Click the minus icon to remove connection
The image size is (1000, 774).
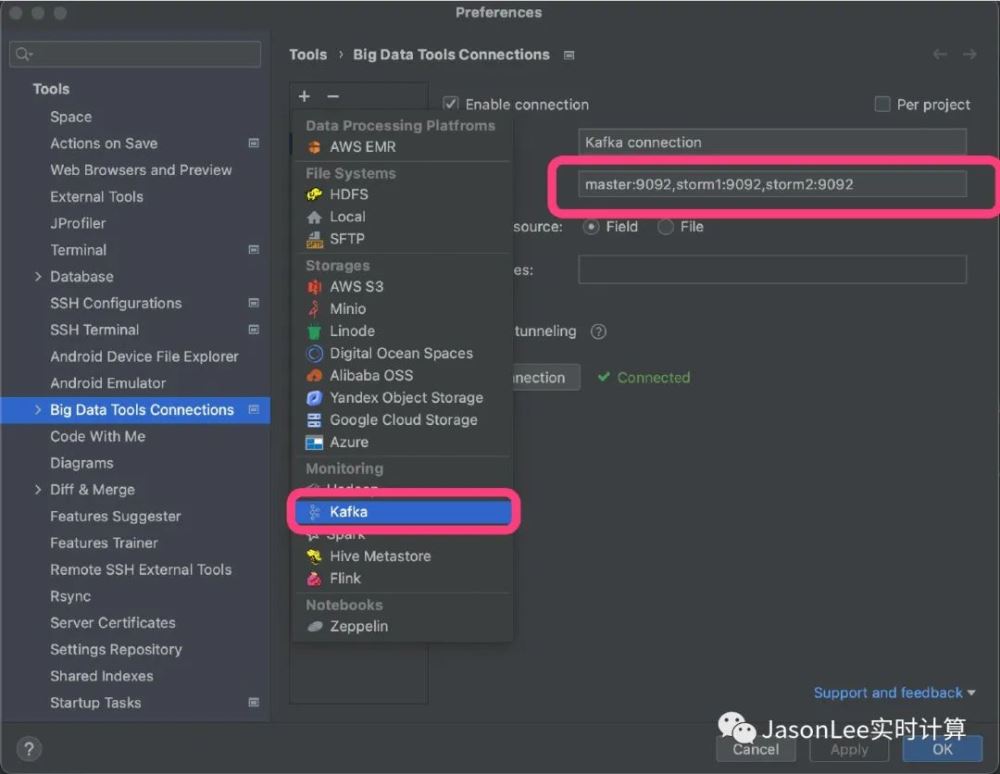tap(333, 96)
